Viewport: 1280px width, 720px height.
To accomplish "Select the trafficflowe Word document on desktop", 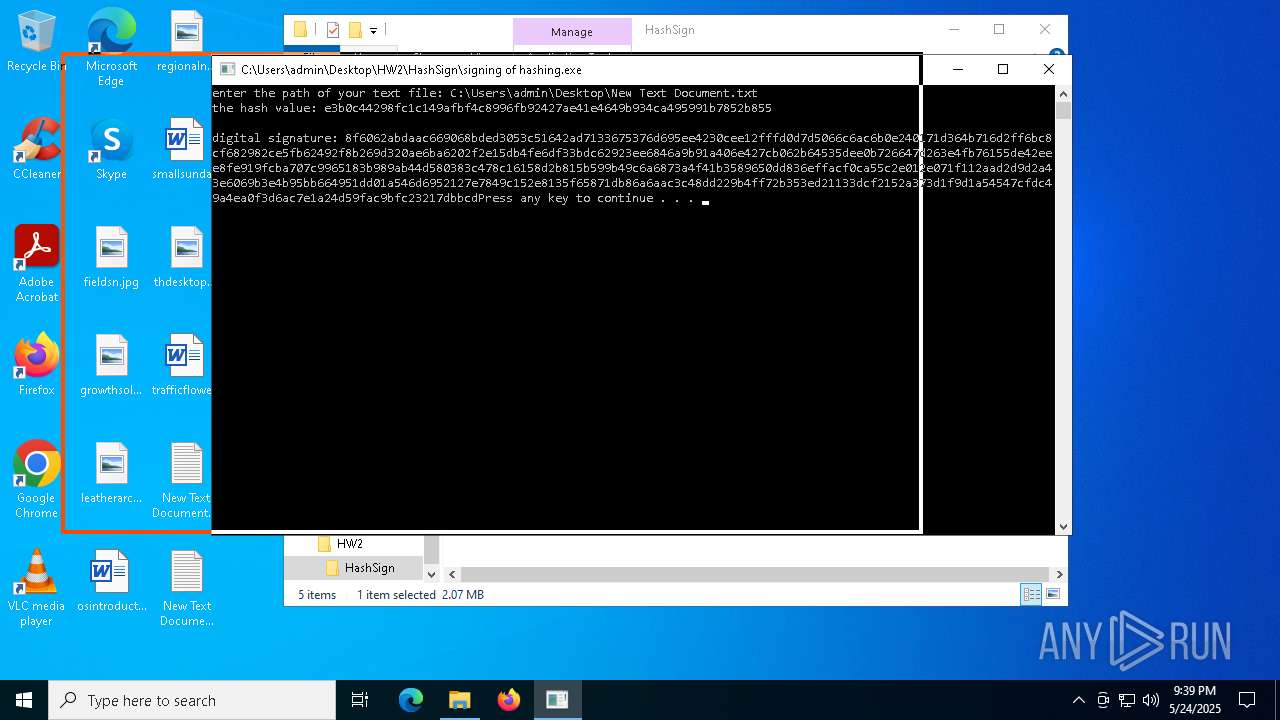I will pos(183,366).
